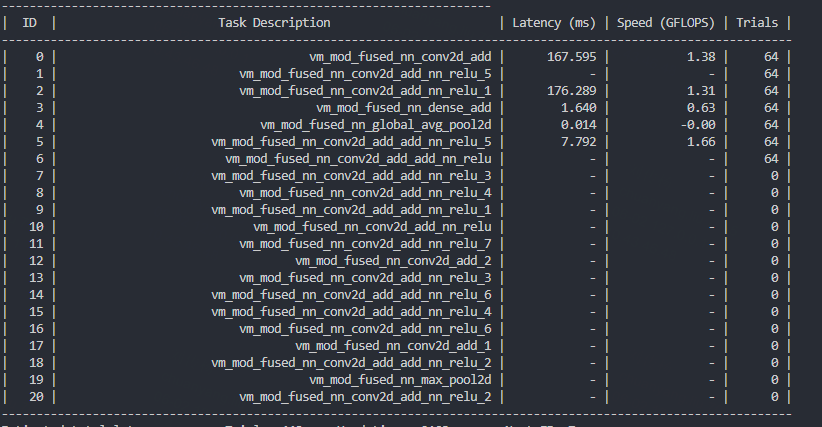Screen dimensions: 822x427
Task: Select the latency value 0.014
Action: tap(578, 125)
